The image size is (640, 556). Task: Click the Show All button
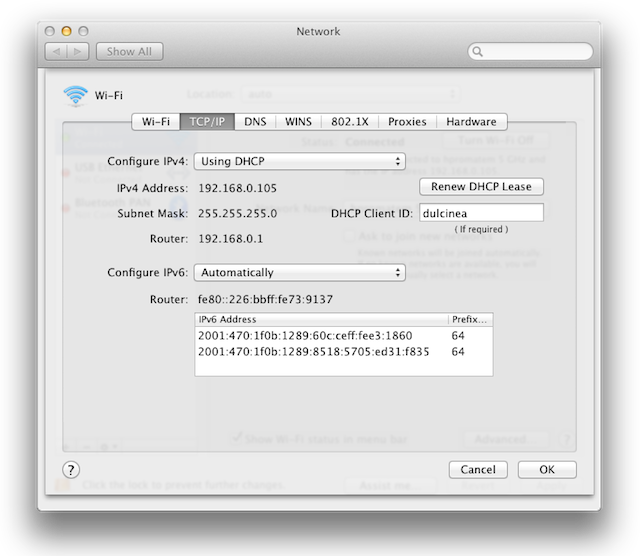129,52
